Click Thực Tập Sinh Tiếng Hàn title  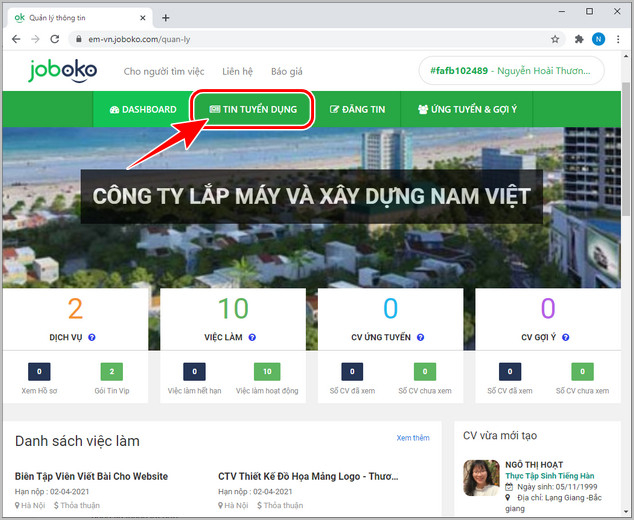[x=550, y=476]
